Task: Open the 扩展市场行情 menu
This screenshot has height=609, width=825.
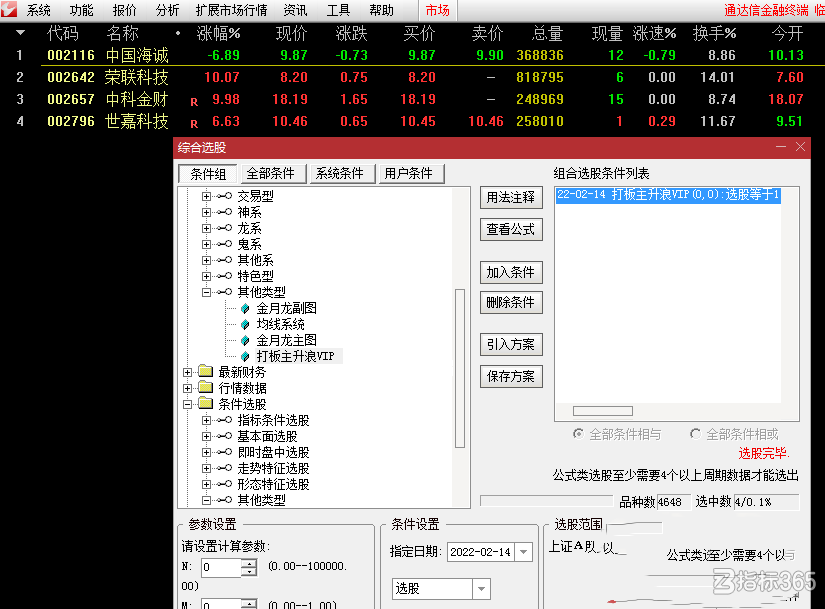Action: [x=232, y=10]
